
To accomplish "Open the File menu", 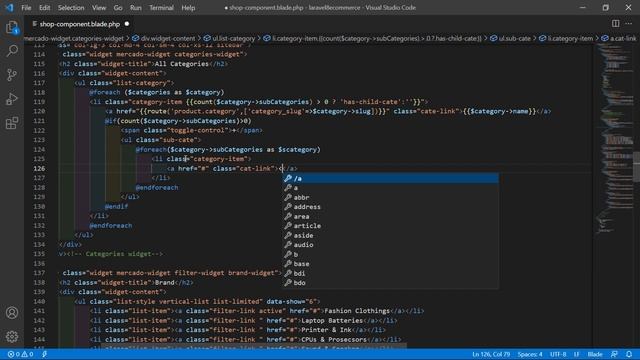I will [26, 8].
